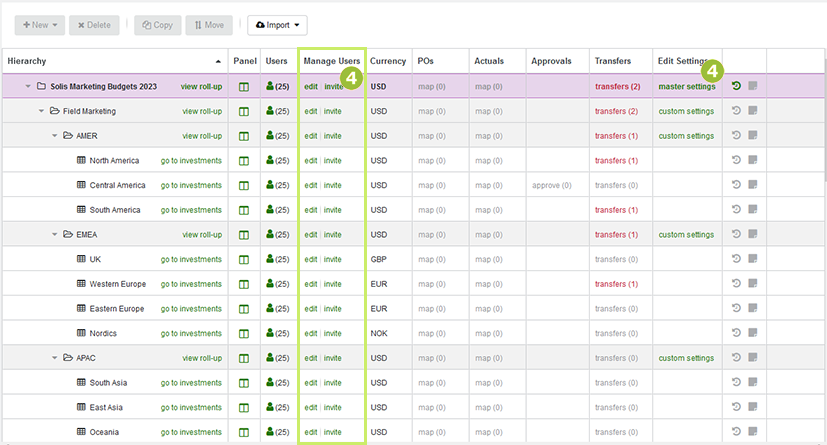Select the GBP currency cell
827x445 pixels.
coord(379,259)
